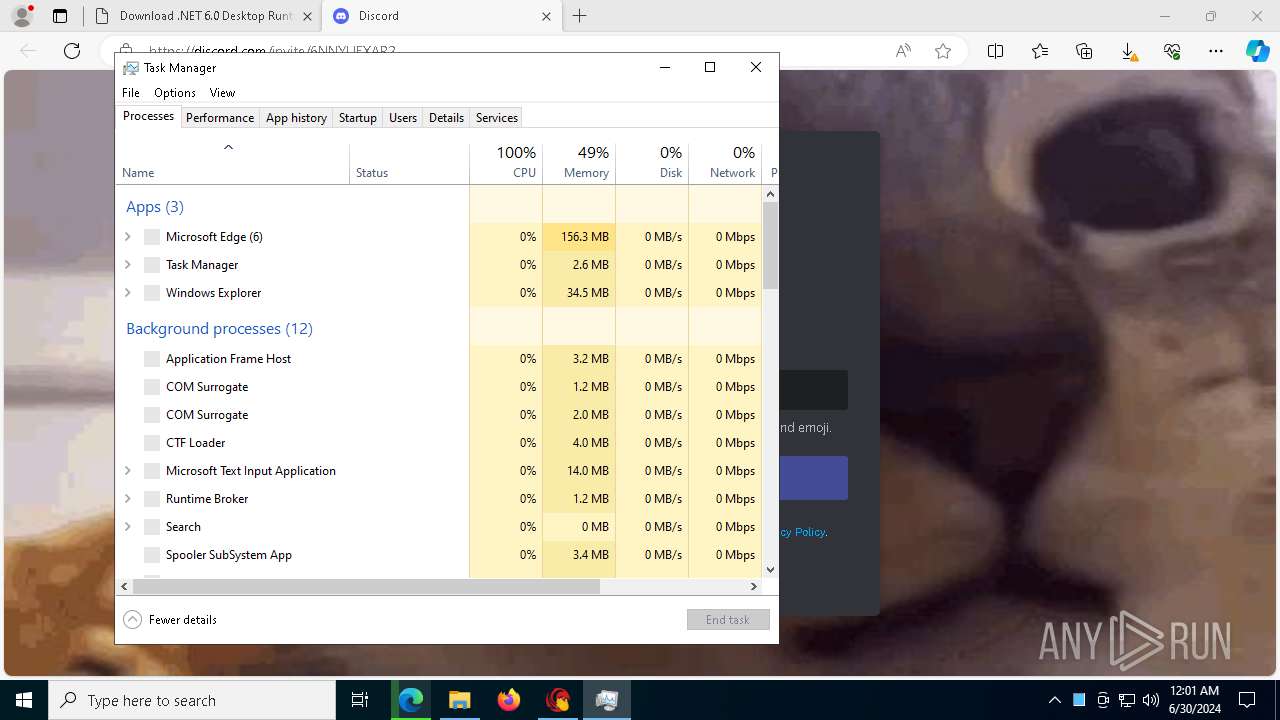
Task: Collapse Task Manager with Fewer details
Action: [x=170, y=620]
